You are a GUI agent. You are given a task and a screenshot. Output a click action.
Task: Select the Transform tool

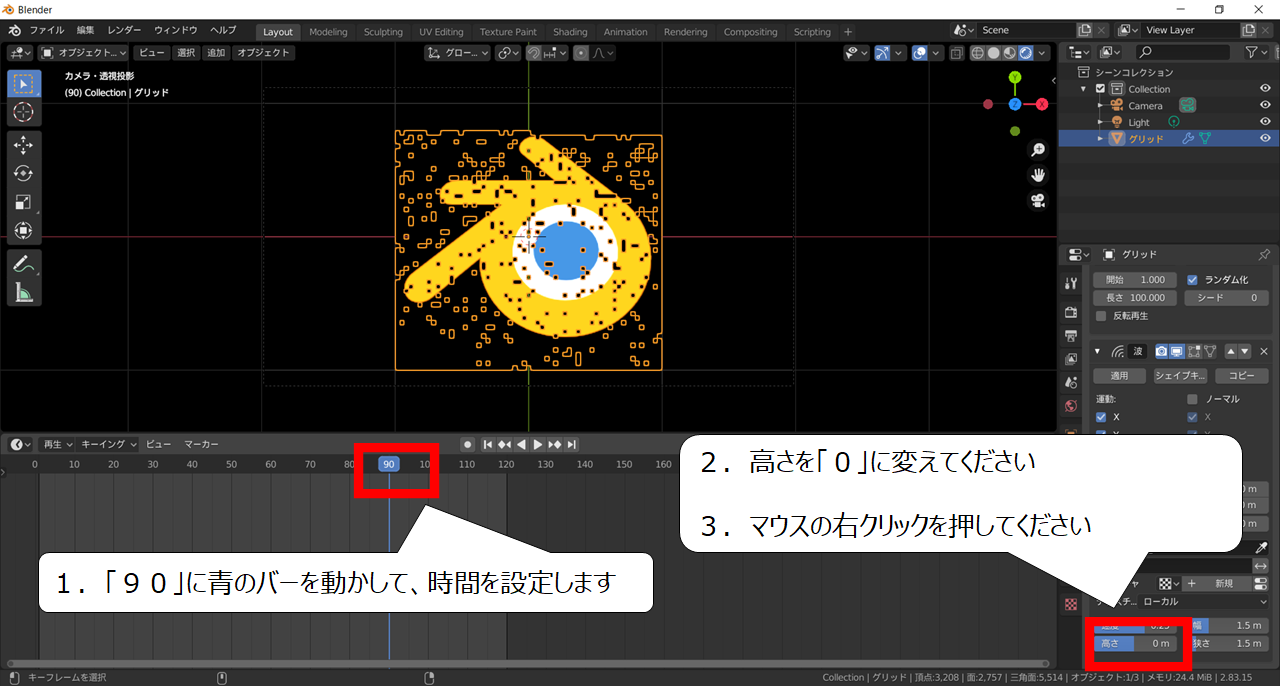(24, 230)
